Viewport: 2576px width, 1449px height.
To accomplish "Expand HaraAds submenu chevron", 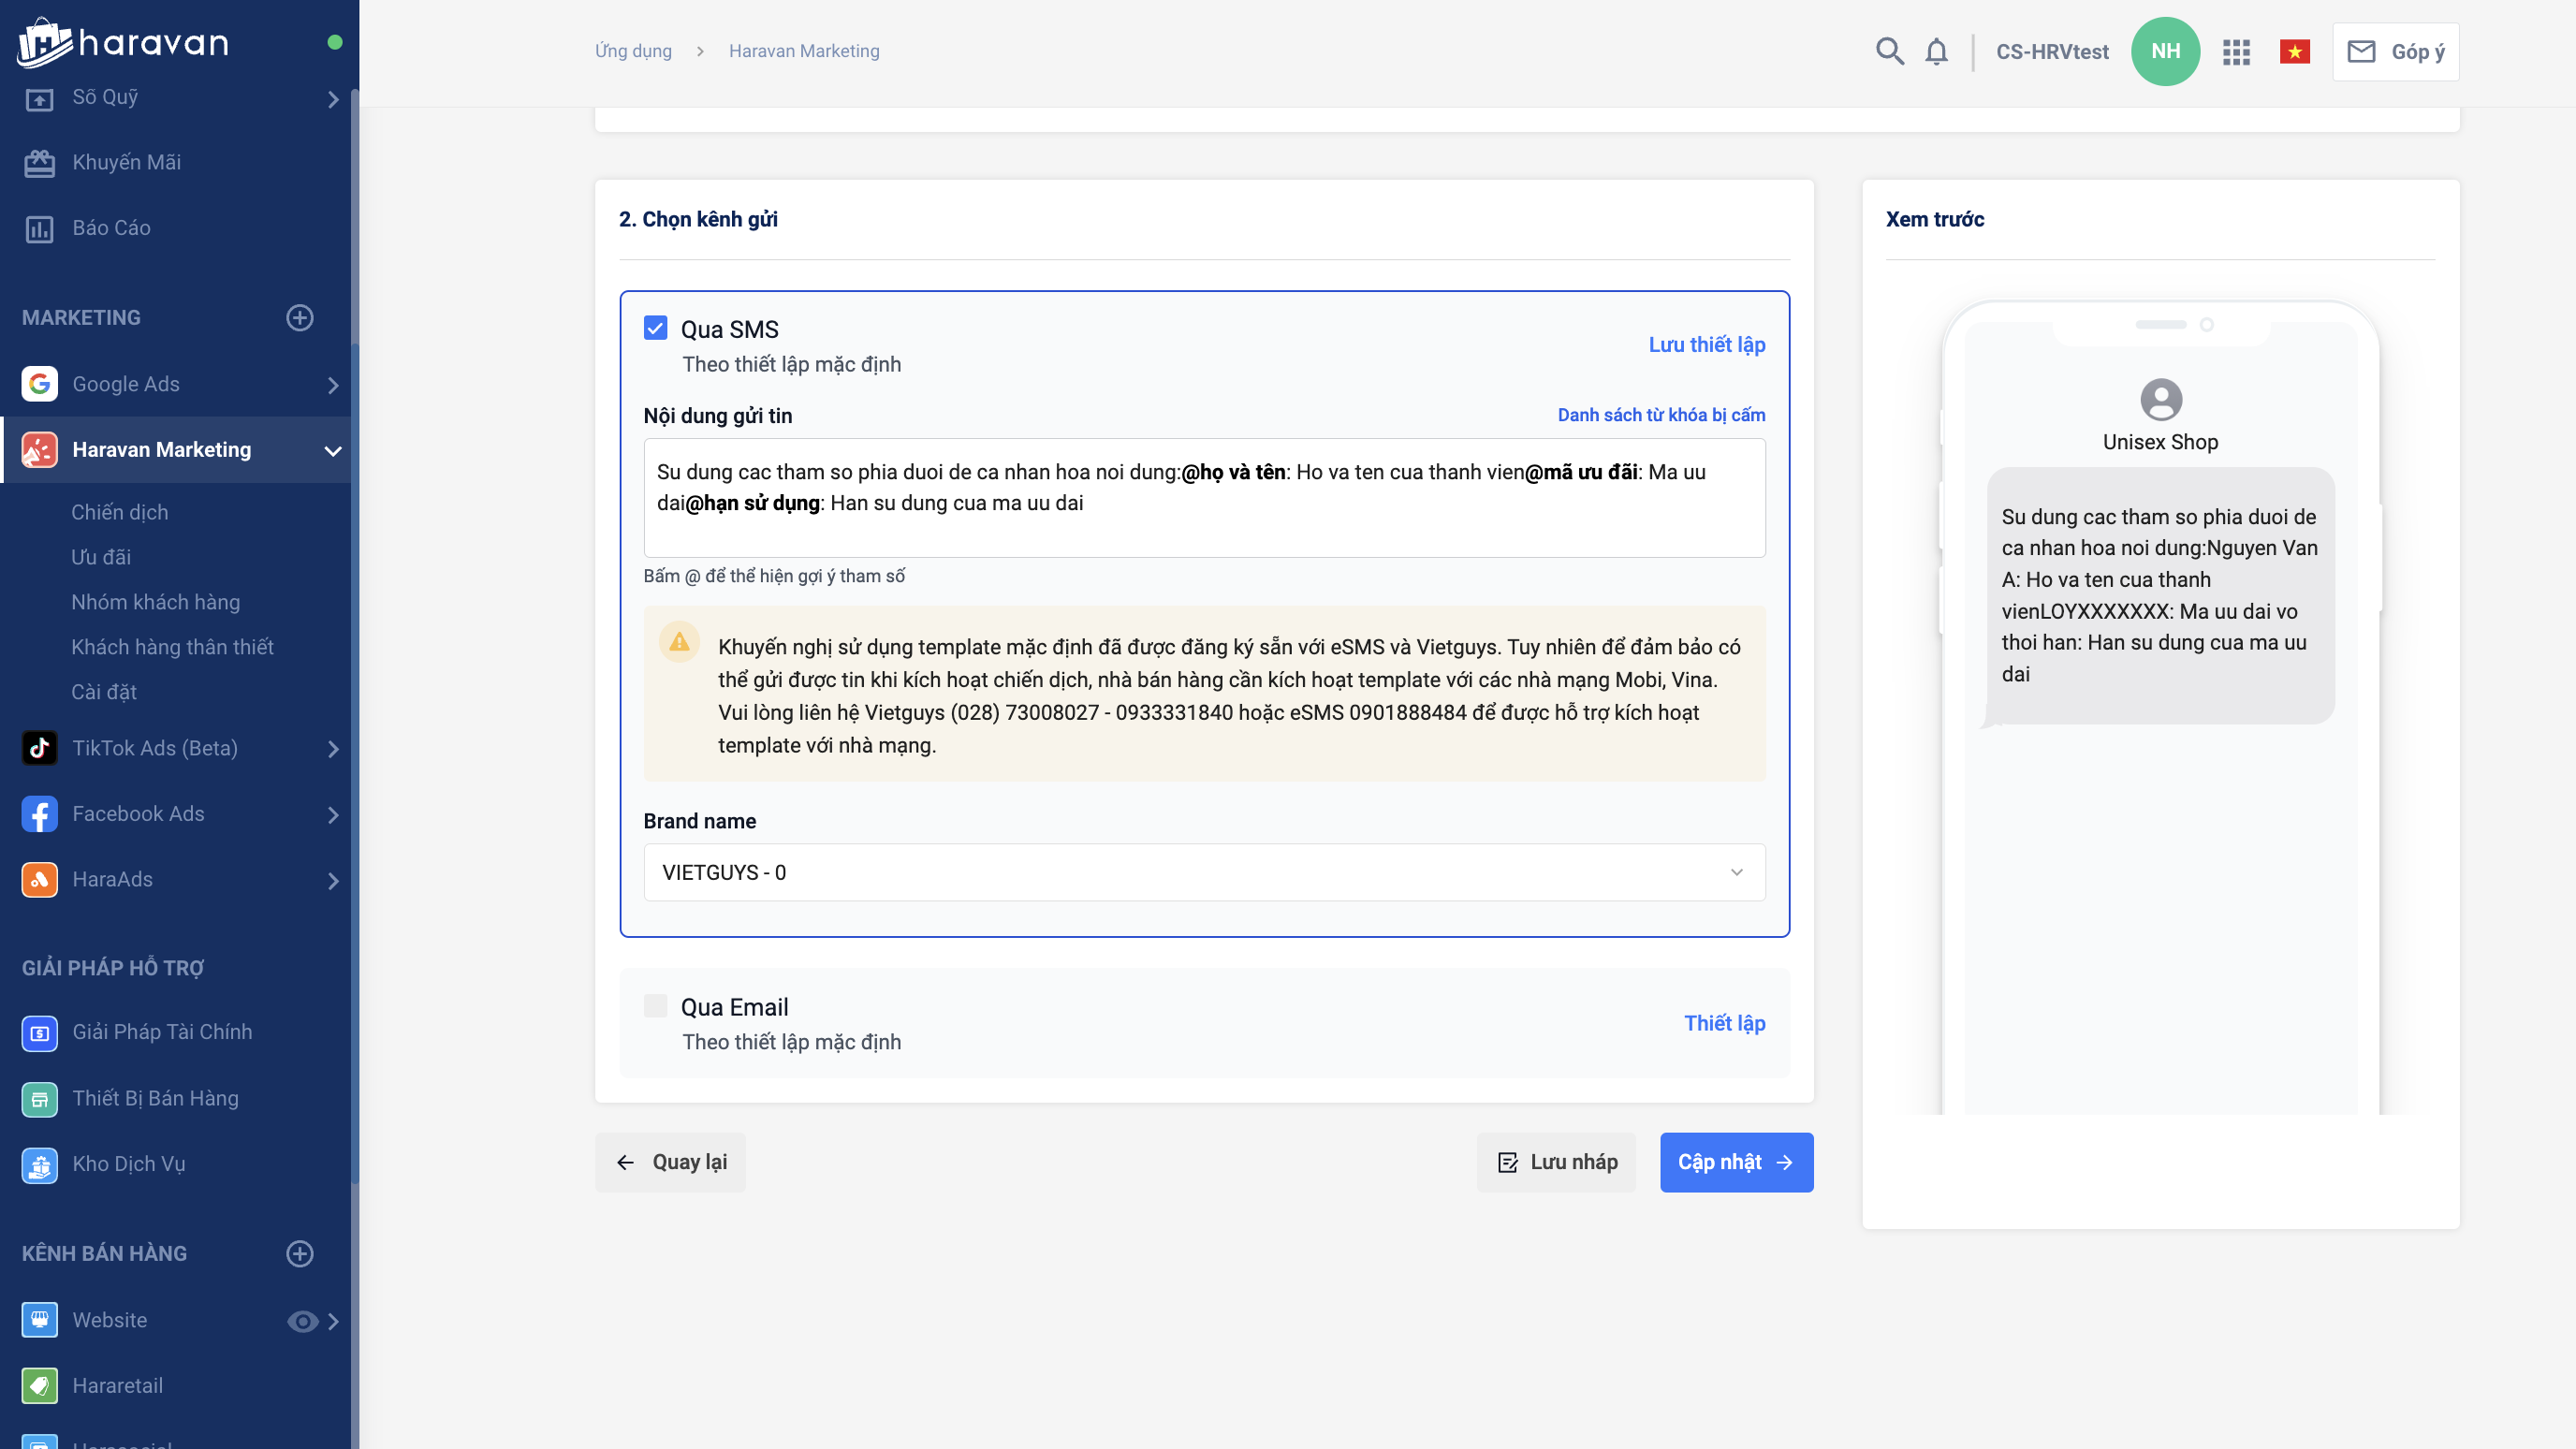I will [333, 881].
